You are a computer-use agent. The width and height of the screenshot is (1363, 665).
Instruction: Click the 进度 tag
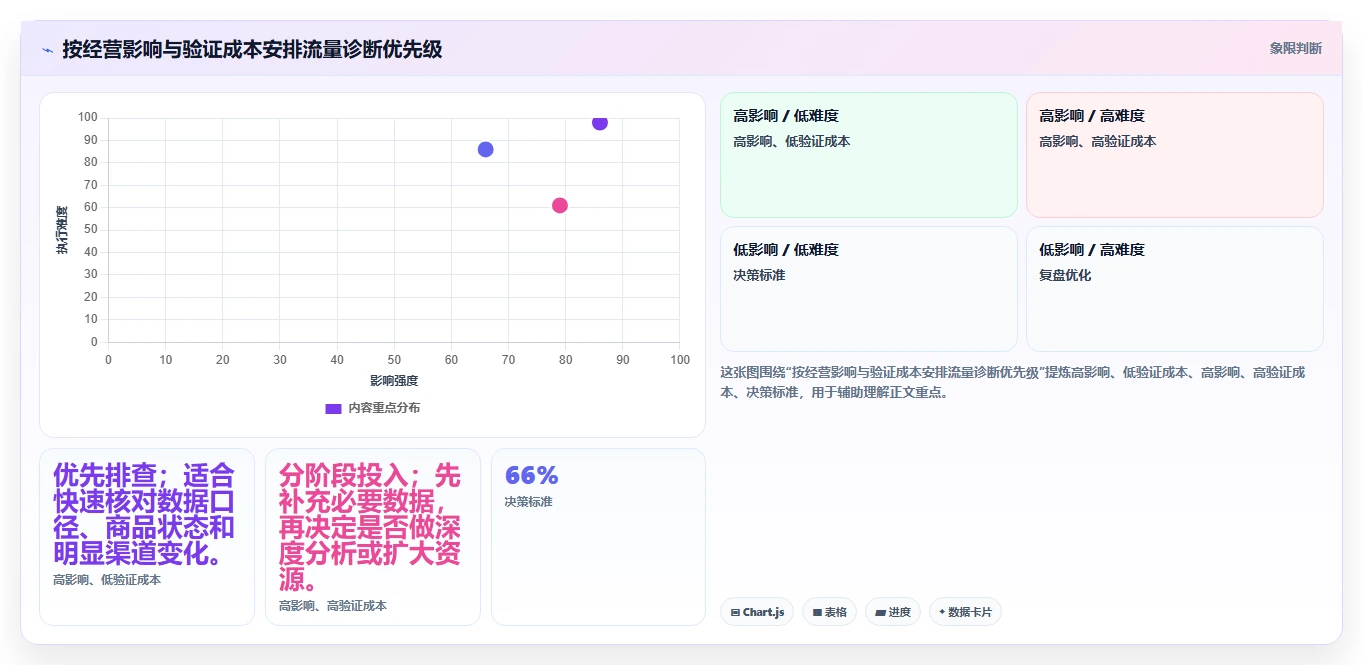[x=893, y=612]
